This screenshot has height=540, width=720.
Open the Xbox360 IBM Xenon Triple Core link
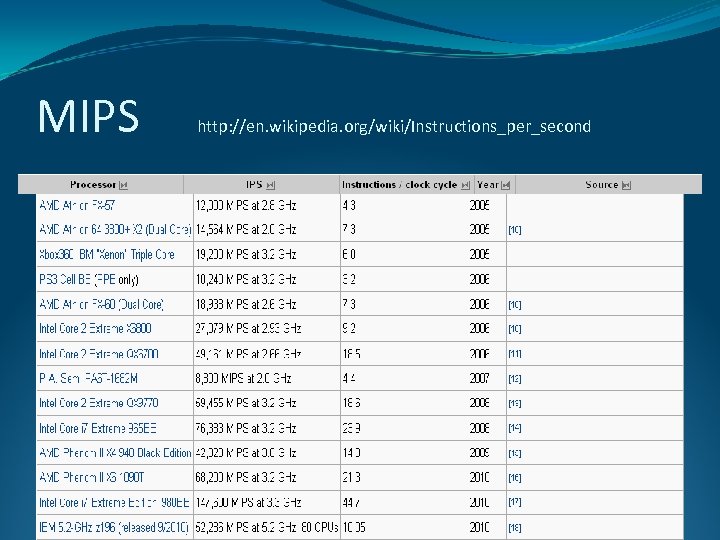pos(107,254)
